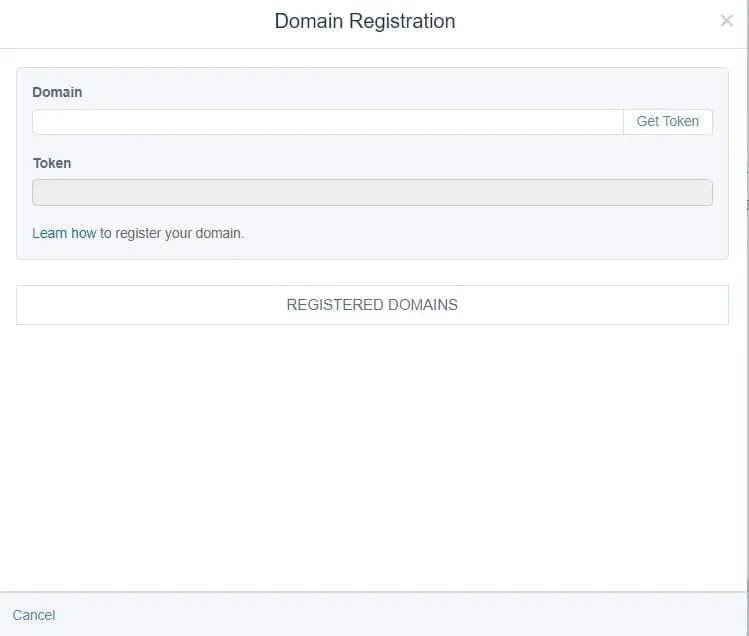
Task: Cancel the domain registration dialog
Action: pos(34,615)
